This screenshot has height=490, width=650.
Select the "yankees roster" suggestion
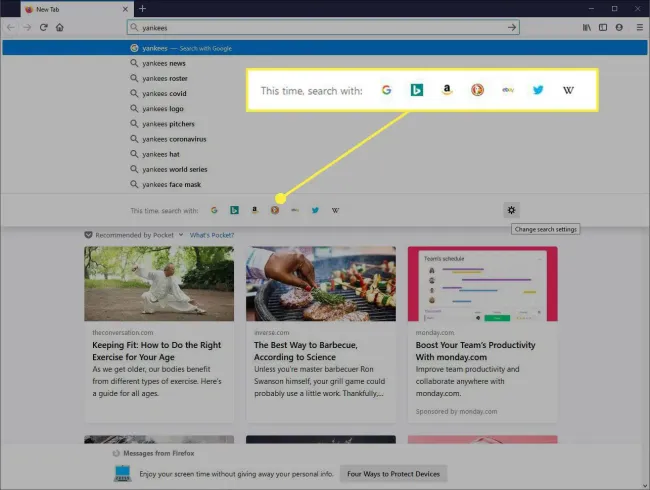coord(164,78)
